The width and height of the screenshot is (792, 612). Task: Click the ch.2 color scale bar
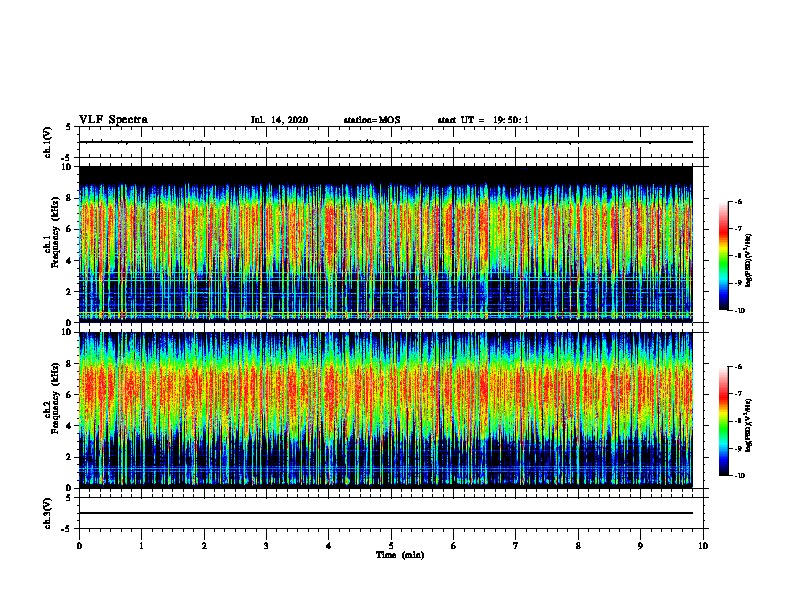724,421
